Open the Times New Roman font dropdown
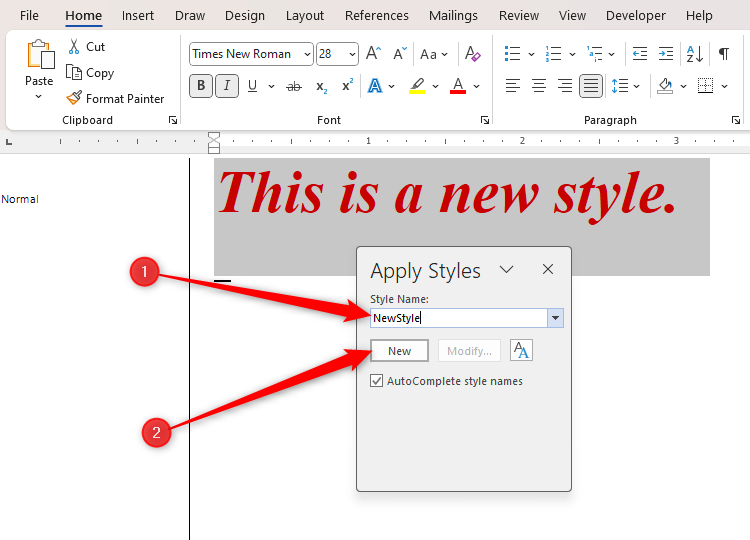750x540 pixels. [x=306, y=54]
